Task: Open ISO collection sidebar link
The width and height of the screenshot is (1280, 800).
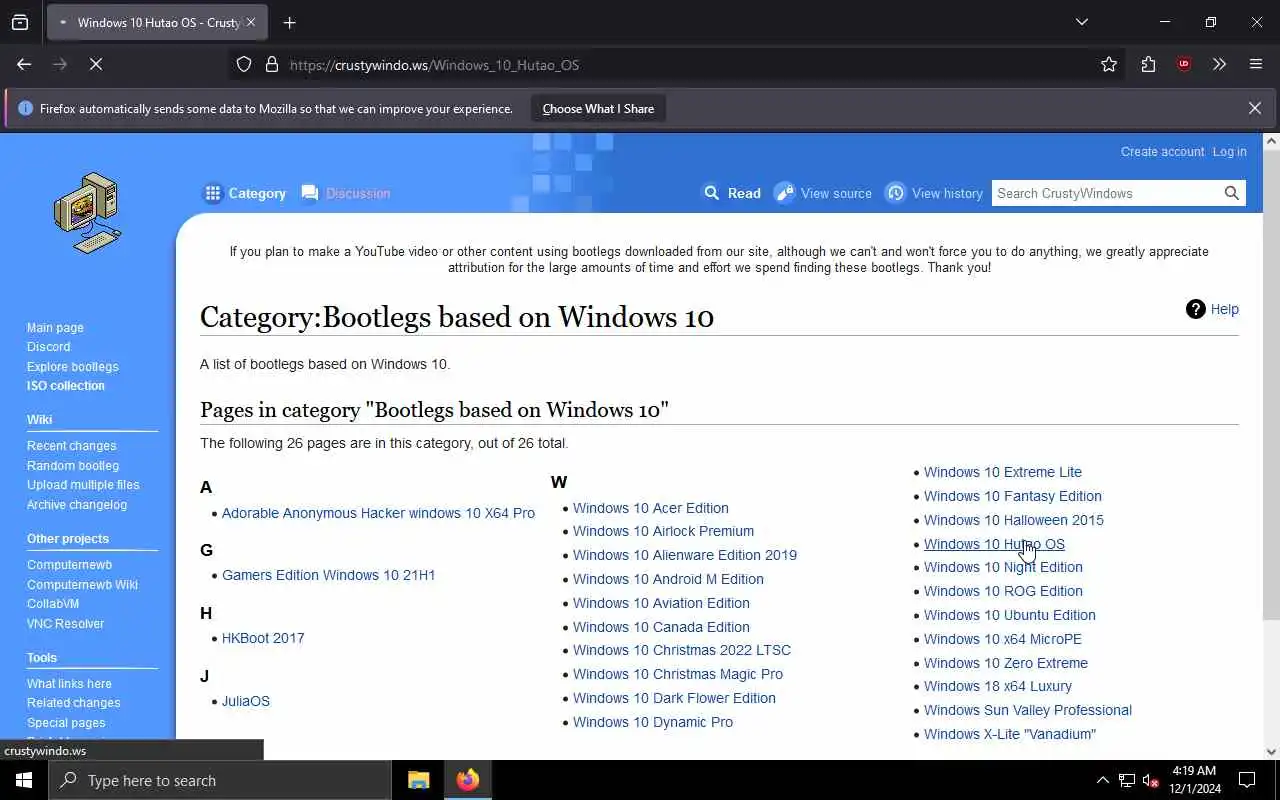Action: pos(65,386)
